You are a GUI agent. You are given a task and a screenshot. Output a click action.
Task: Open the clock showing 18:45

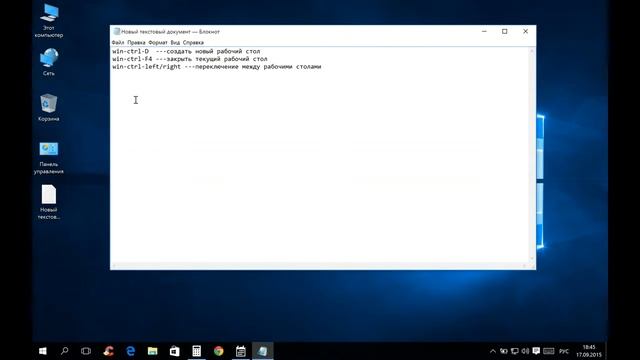[x=589, y=351]
